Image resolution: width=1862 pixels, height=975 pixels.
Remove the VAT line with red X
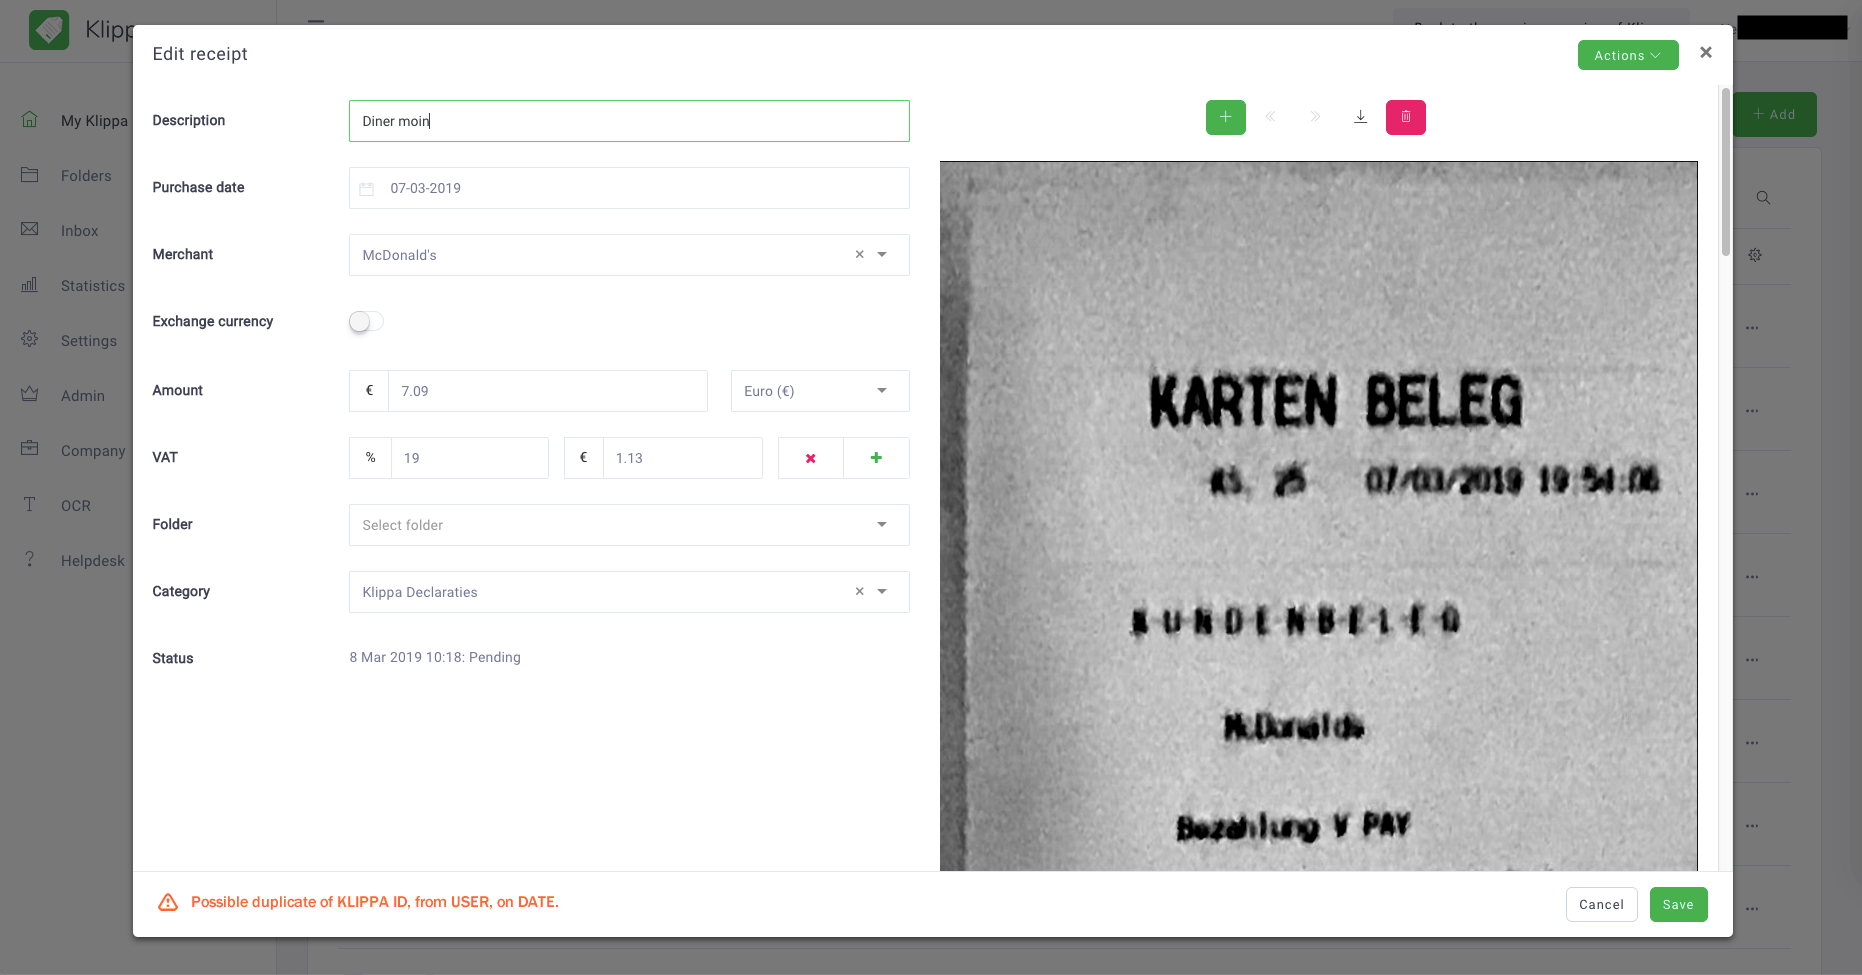pyautogui.click(x=810, y=458)
